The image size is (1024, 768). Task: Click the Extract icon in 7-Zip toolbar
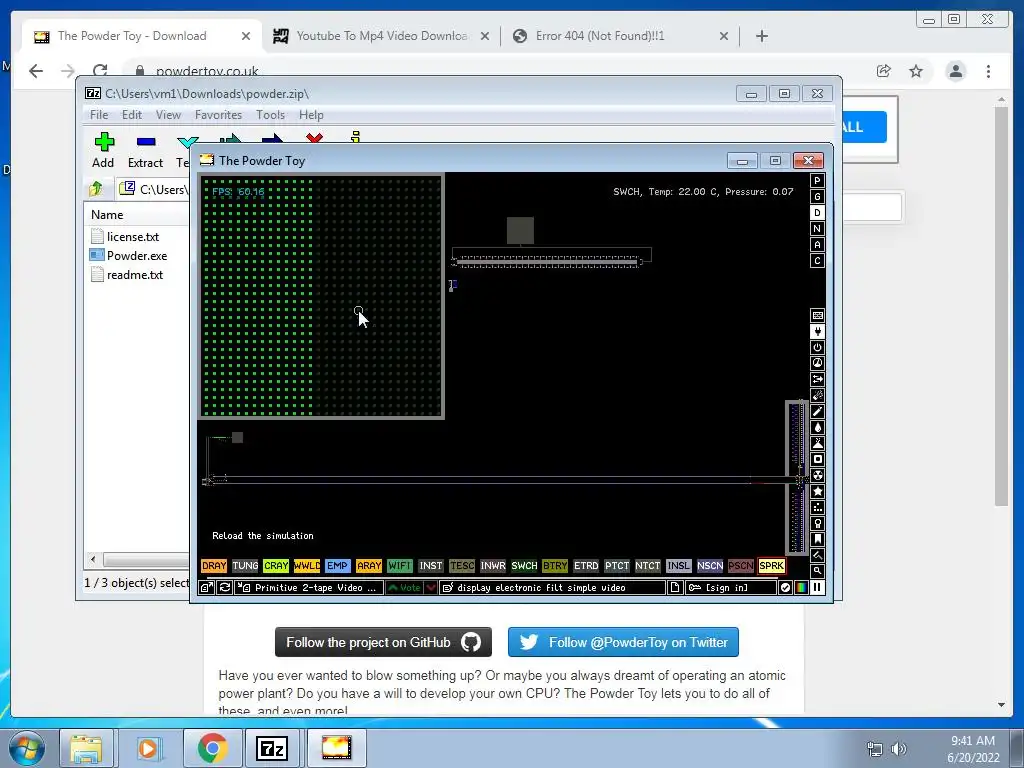pos(145,150)
